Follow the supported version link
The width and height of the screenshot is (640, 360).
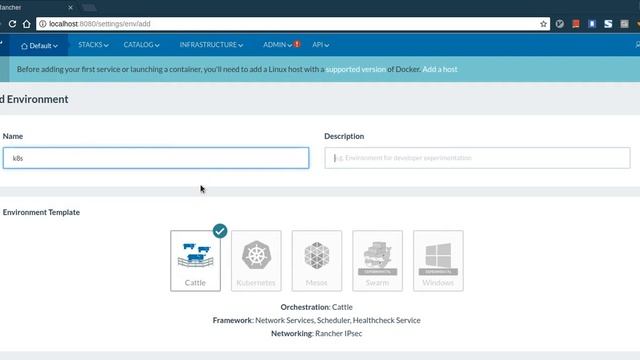pyautogui.click(x=356, y=69)
